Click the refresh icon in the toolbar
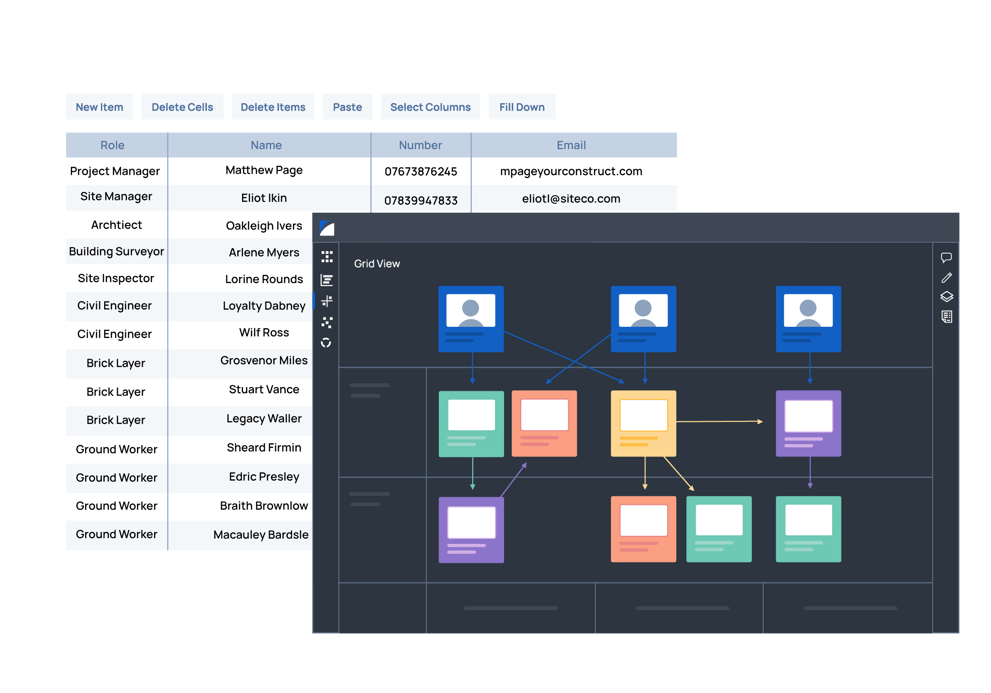Screen dimensions: 991x693 327,343
